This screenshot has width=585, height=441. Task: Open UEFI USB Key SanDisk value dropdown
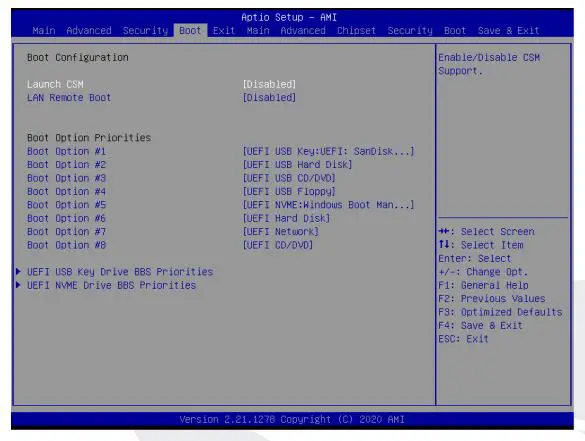tap(328, 151)
